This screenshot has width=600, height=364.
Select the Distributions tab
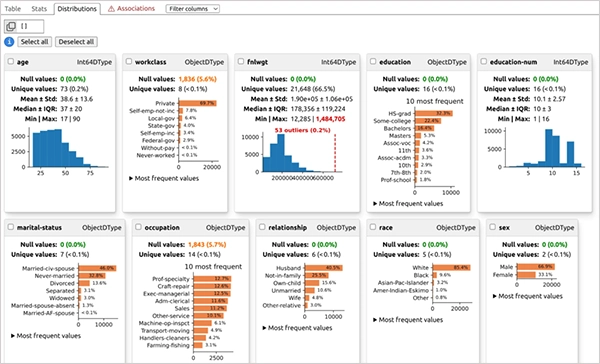point(77,8)
